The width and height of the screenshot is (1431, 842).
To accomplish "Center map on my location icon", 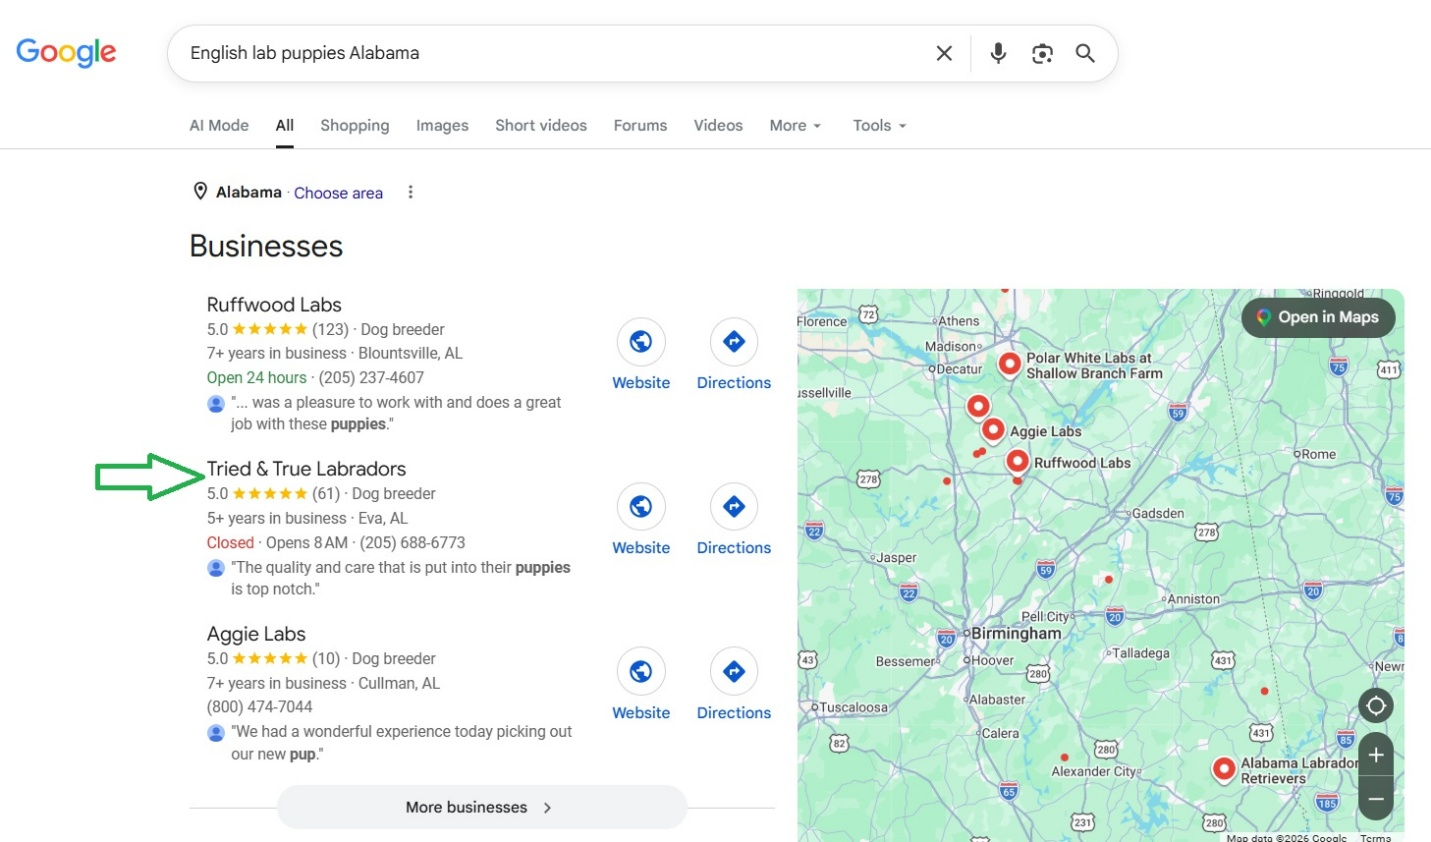I will click(1376, 706).
